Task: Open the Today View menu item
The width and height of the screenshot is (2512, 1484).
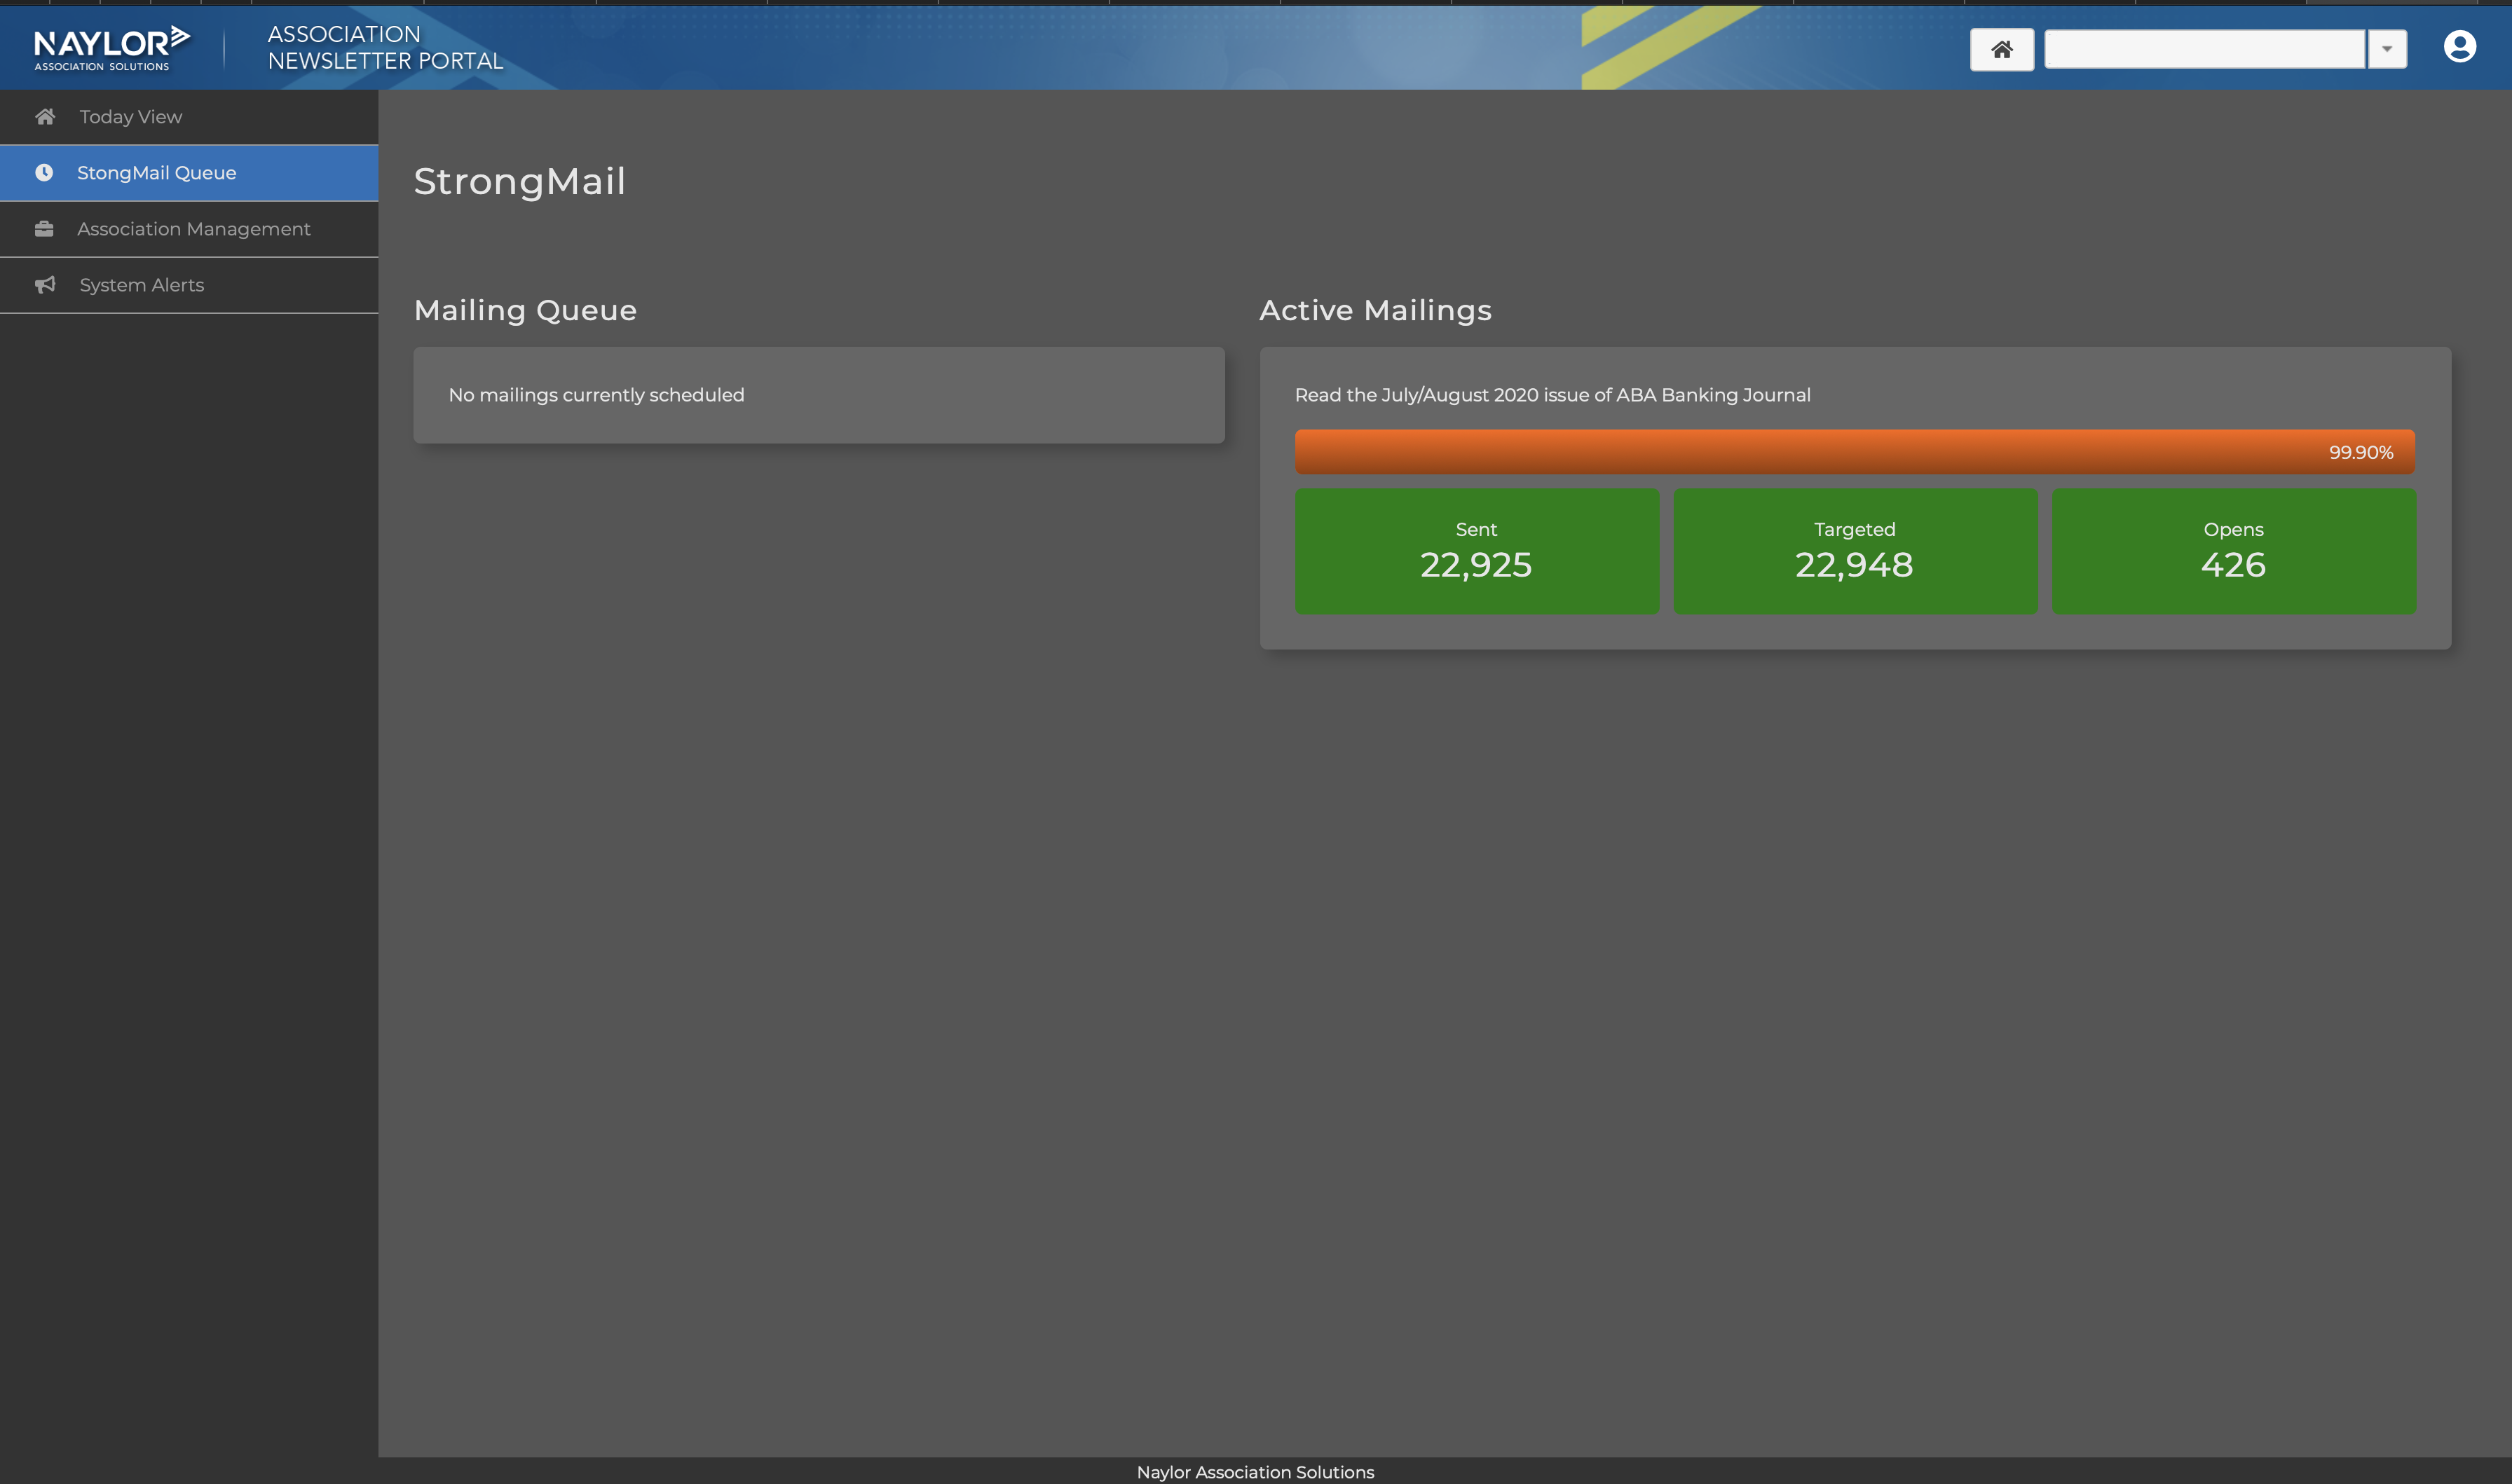Action: 189,117
